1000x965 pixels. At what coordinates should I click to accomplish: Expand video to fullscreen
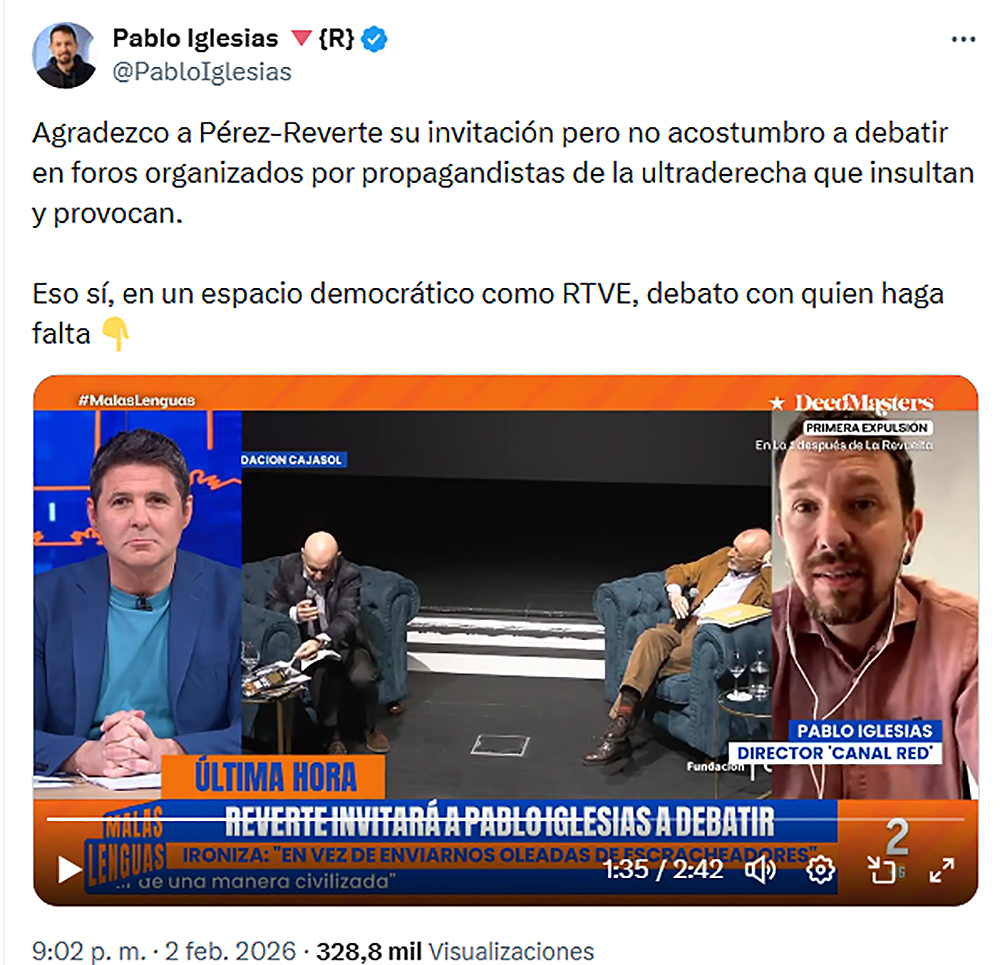pos(941,869)
